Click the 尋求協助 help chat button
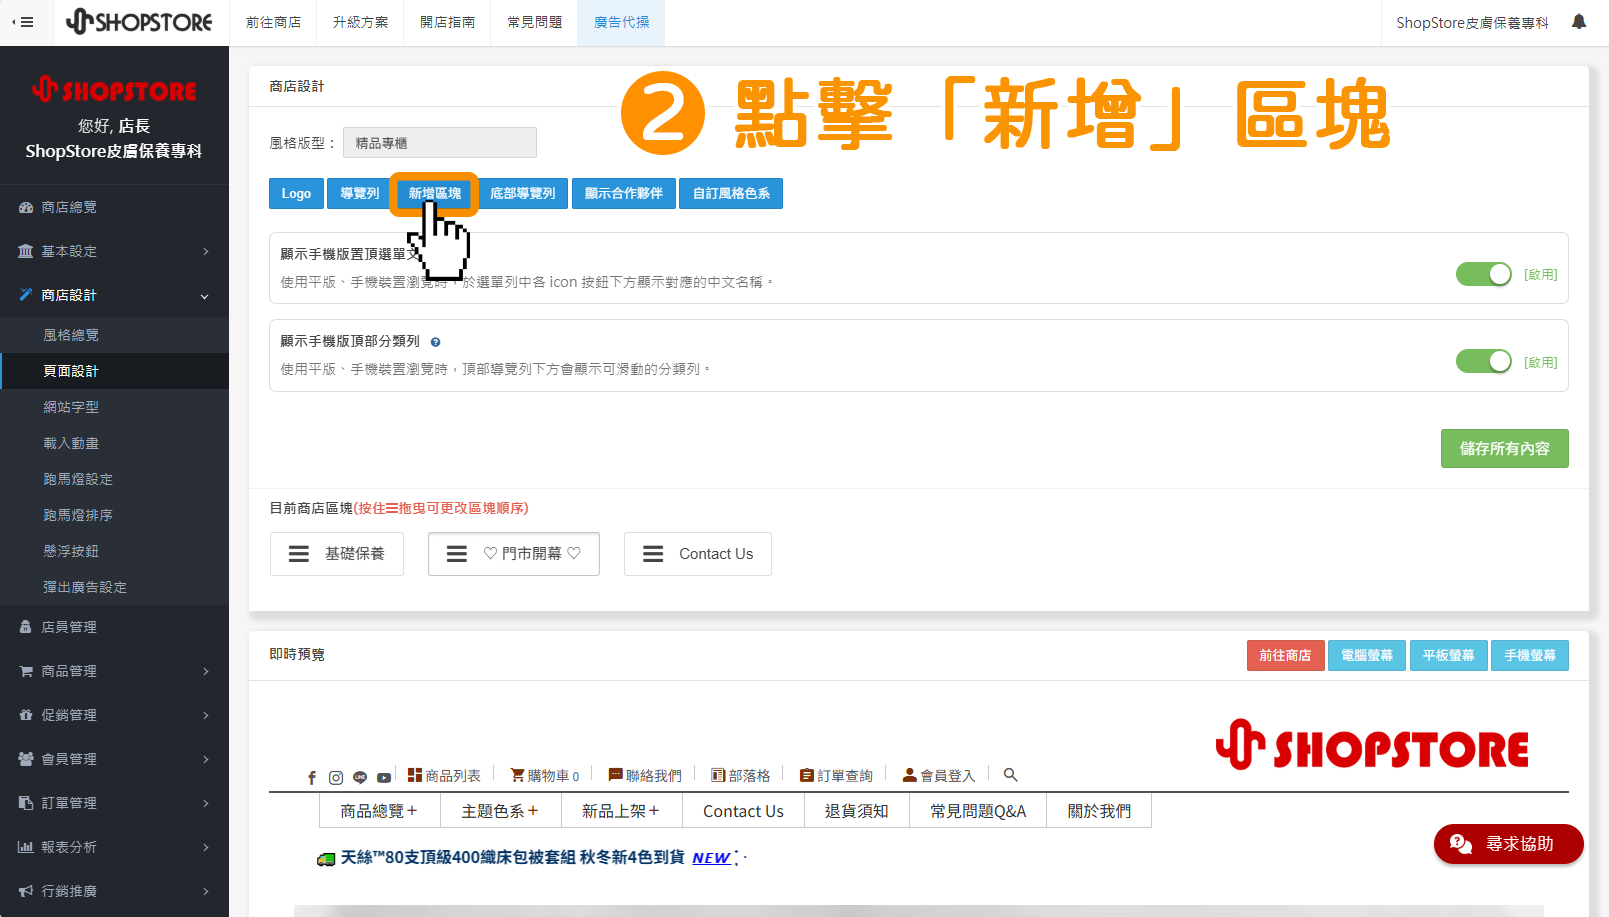1609x917 pixels. tap(1508, 844)
